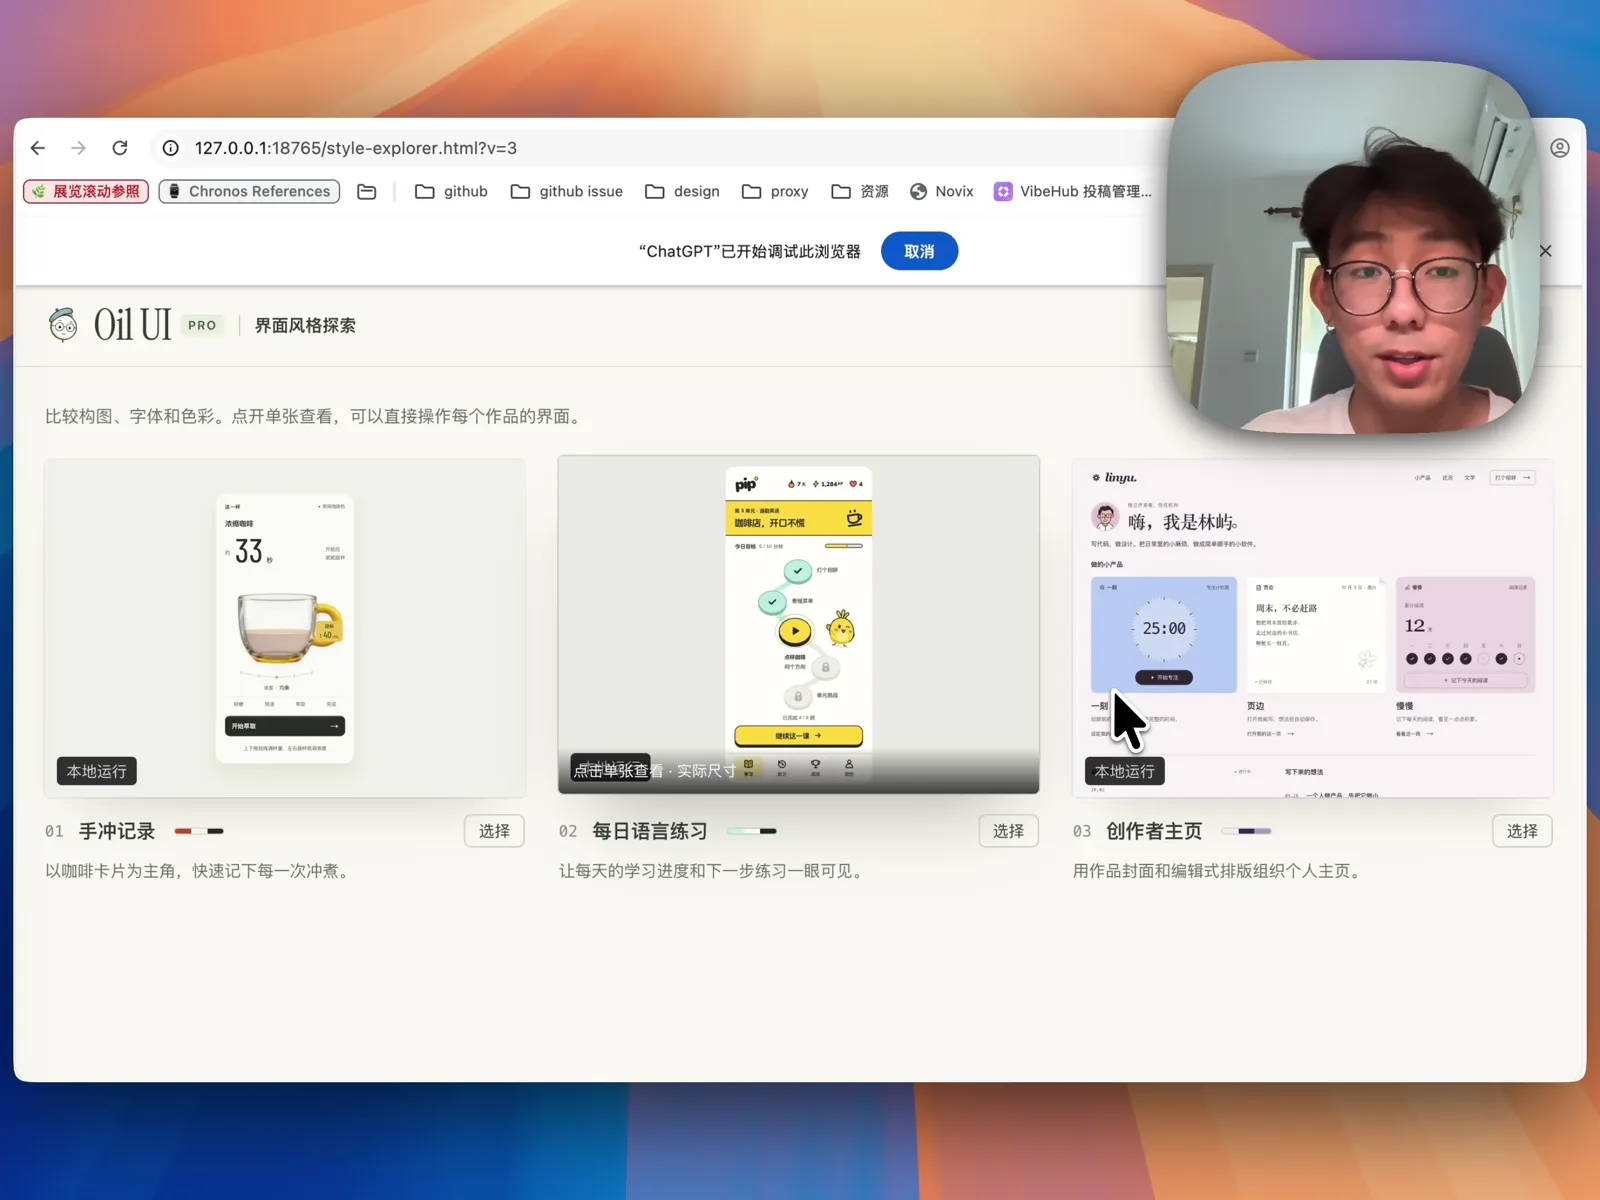Click the address bar showing 127.0.0.1:18765
The height and width of the screenshot is (1200, 1600).
coord(660,148)
